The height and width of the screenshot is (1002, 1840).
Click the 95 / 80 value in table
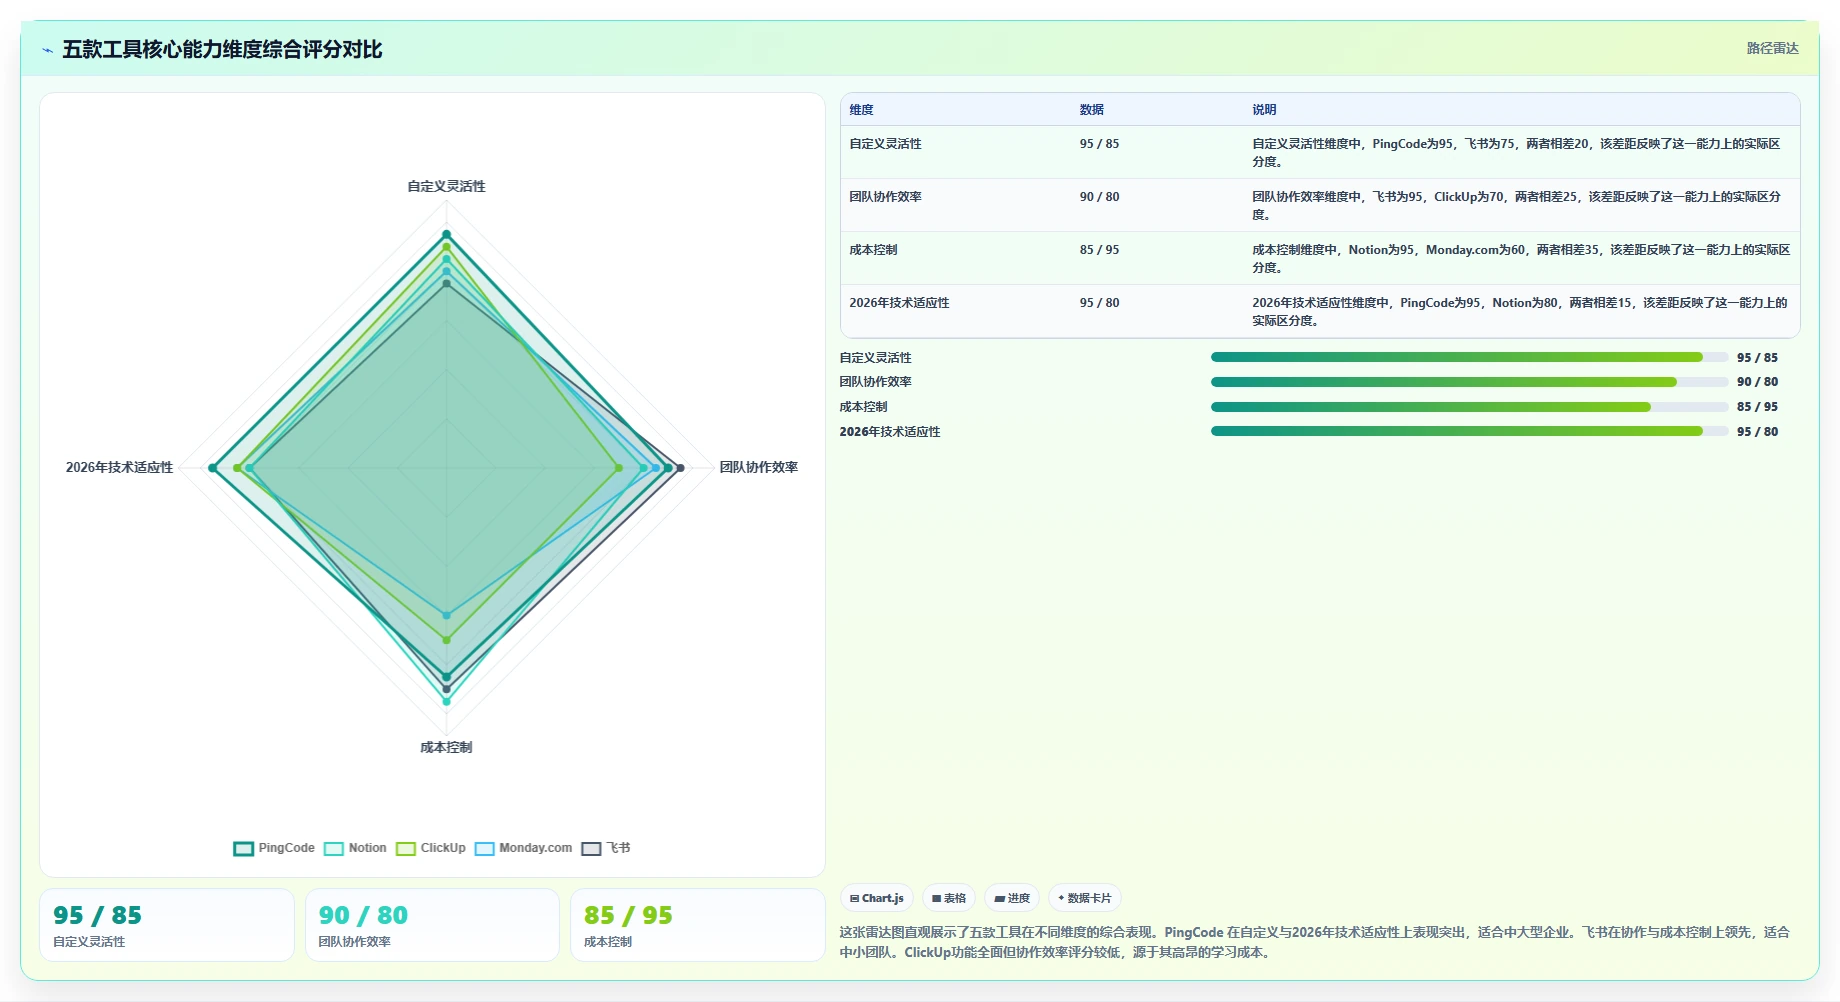(1099, 303)
